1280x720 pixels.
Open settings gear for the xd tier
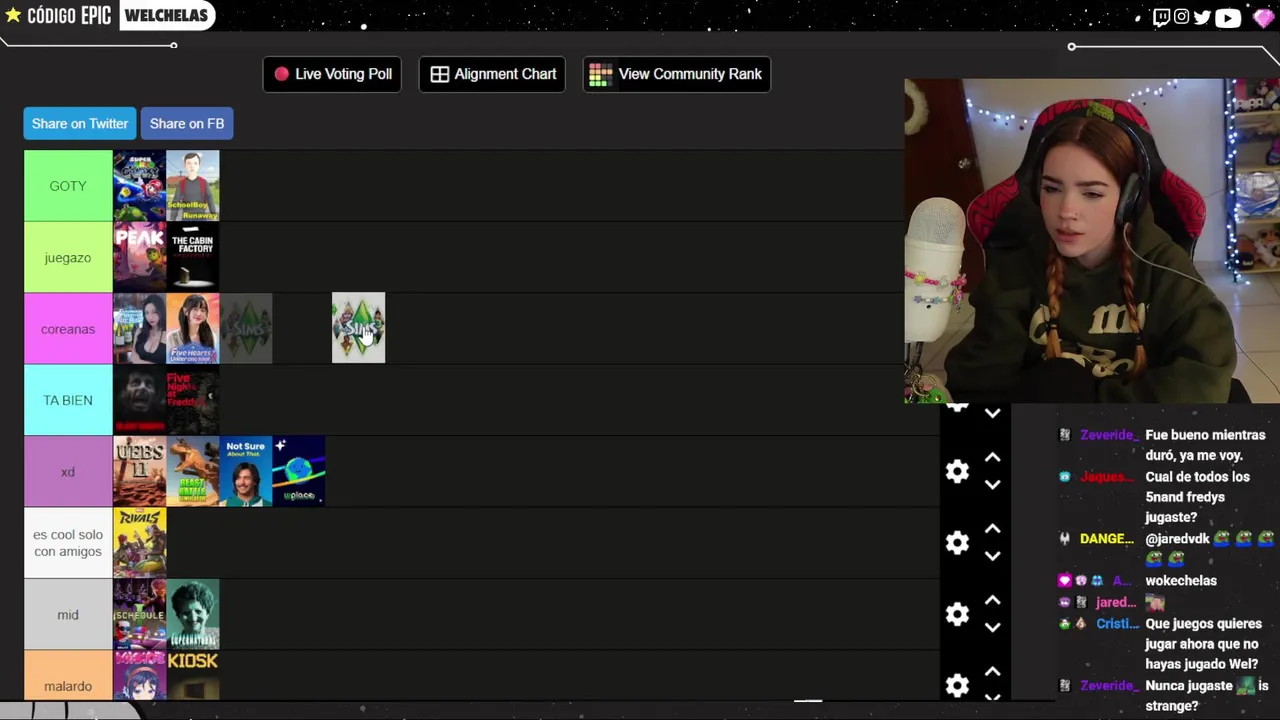click(x=957, y=471)
